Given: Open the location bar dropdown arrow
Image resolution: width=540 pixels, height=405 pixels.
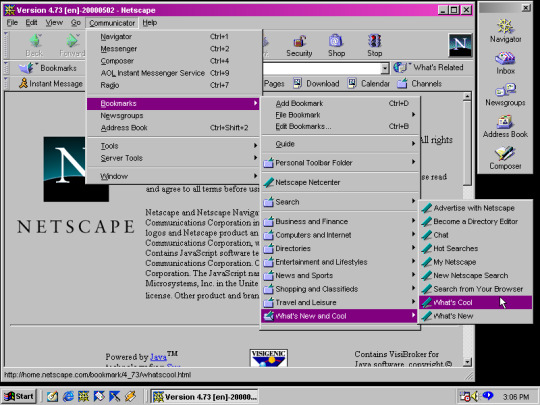Looking at the screenshot, I should coord(385,68).
